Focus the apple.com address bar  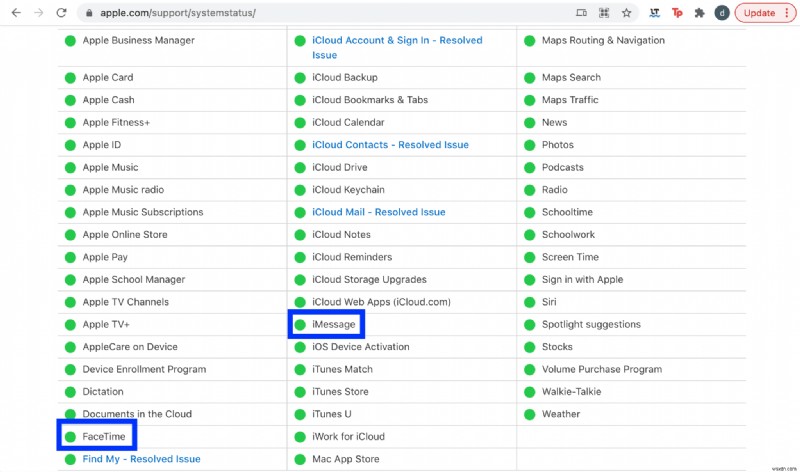pyautogui.click(x=300, y=13)
